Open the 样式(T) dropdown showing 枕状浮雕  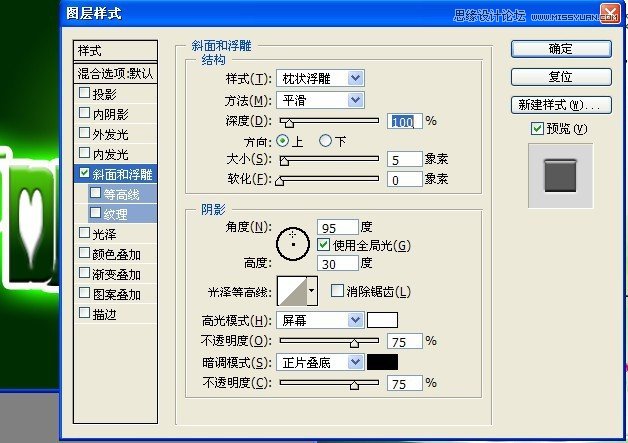tap(320, 79)
